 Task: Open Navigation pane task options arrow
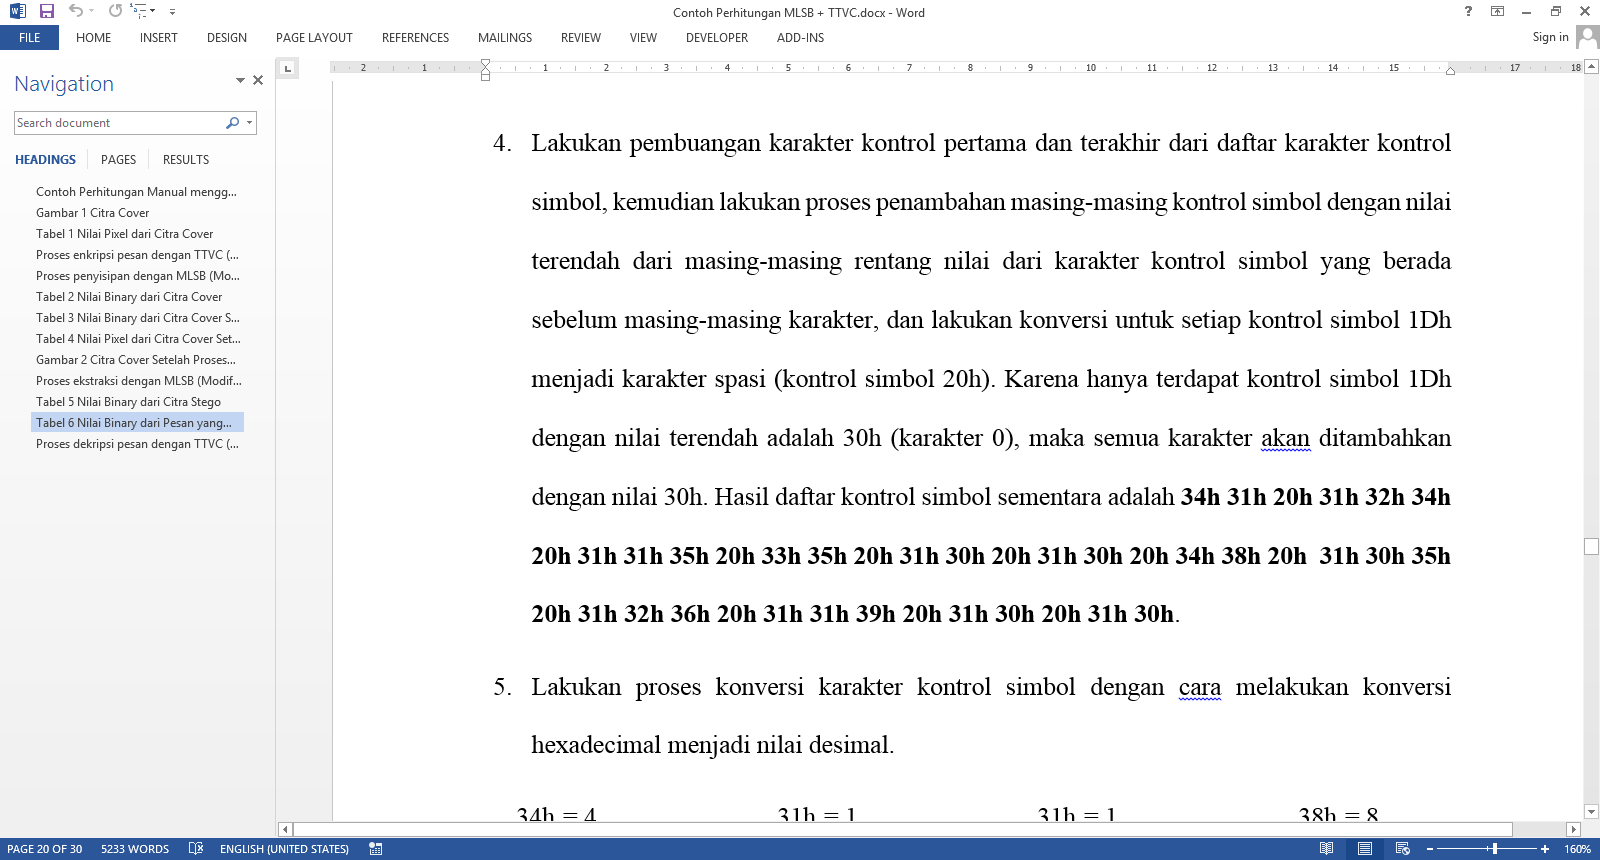(240, 80)
